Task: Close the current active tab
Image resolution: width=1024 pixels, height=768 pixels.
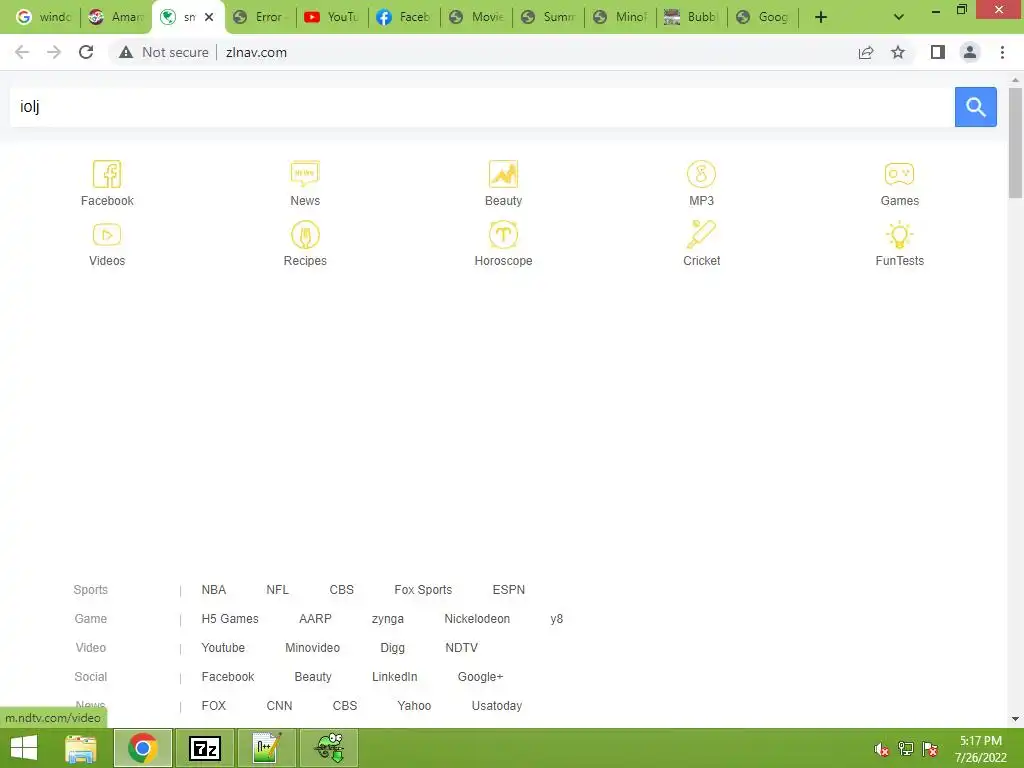Action: click(x=209, y=17)
